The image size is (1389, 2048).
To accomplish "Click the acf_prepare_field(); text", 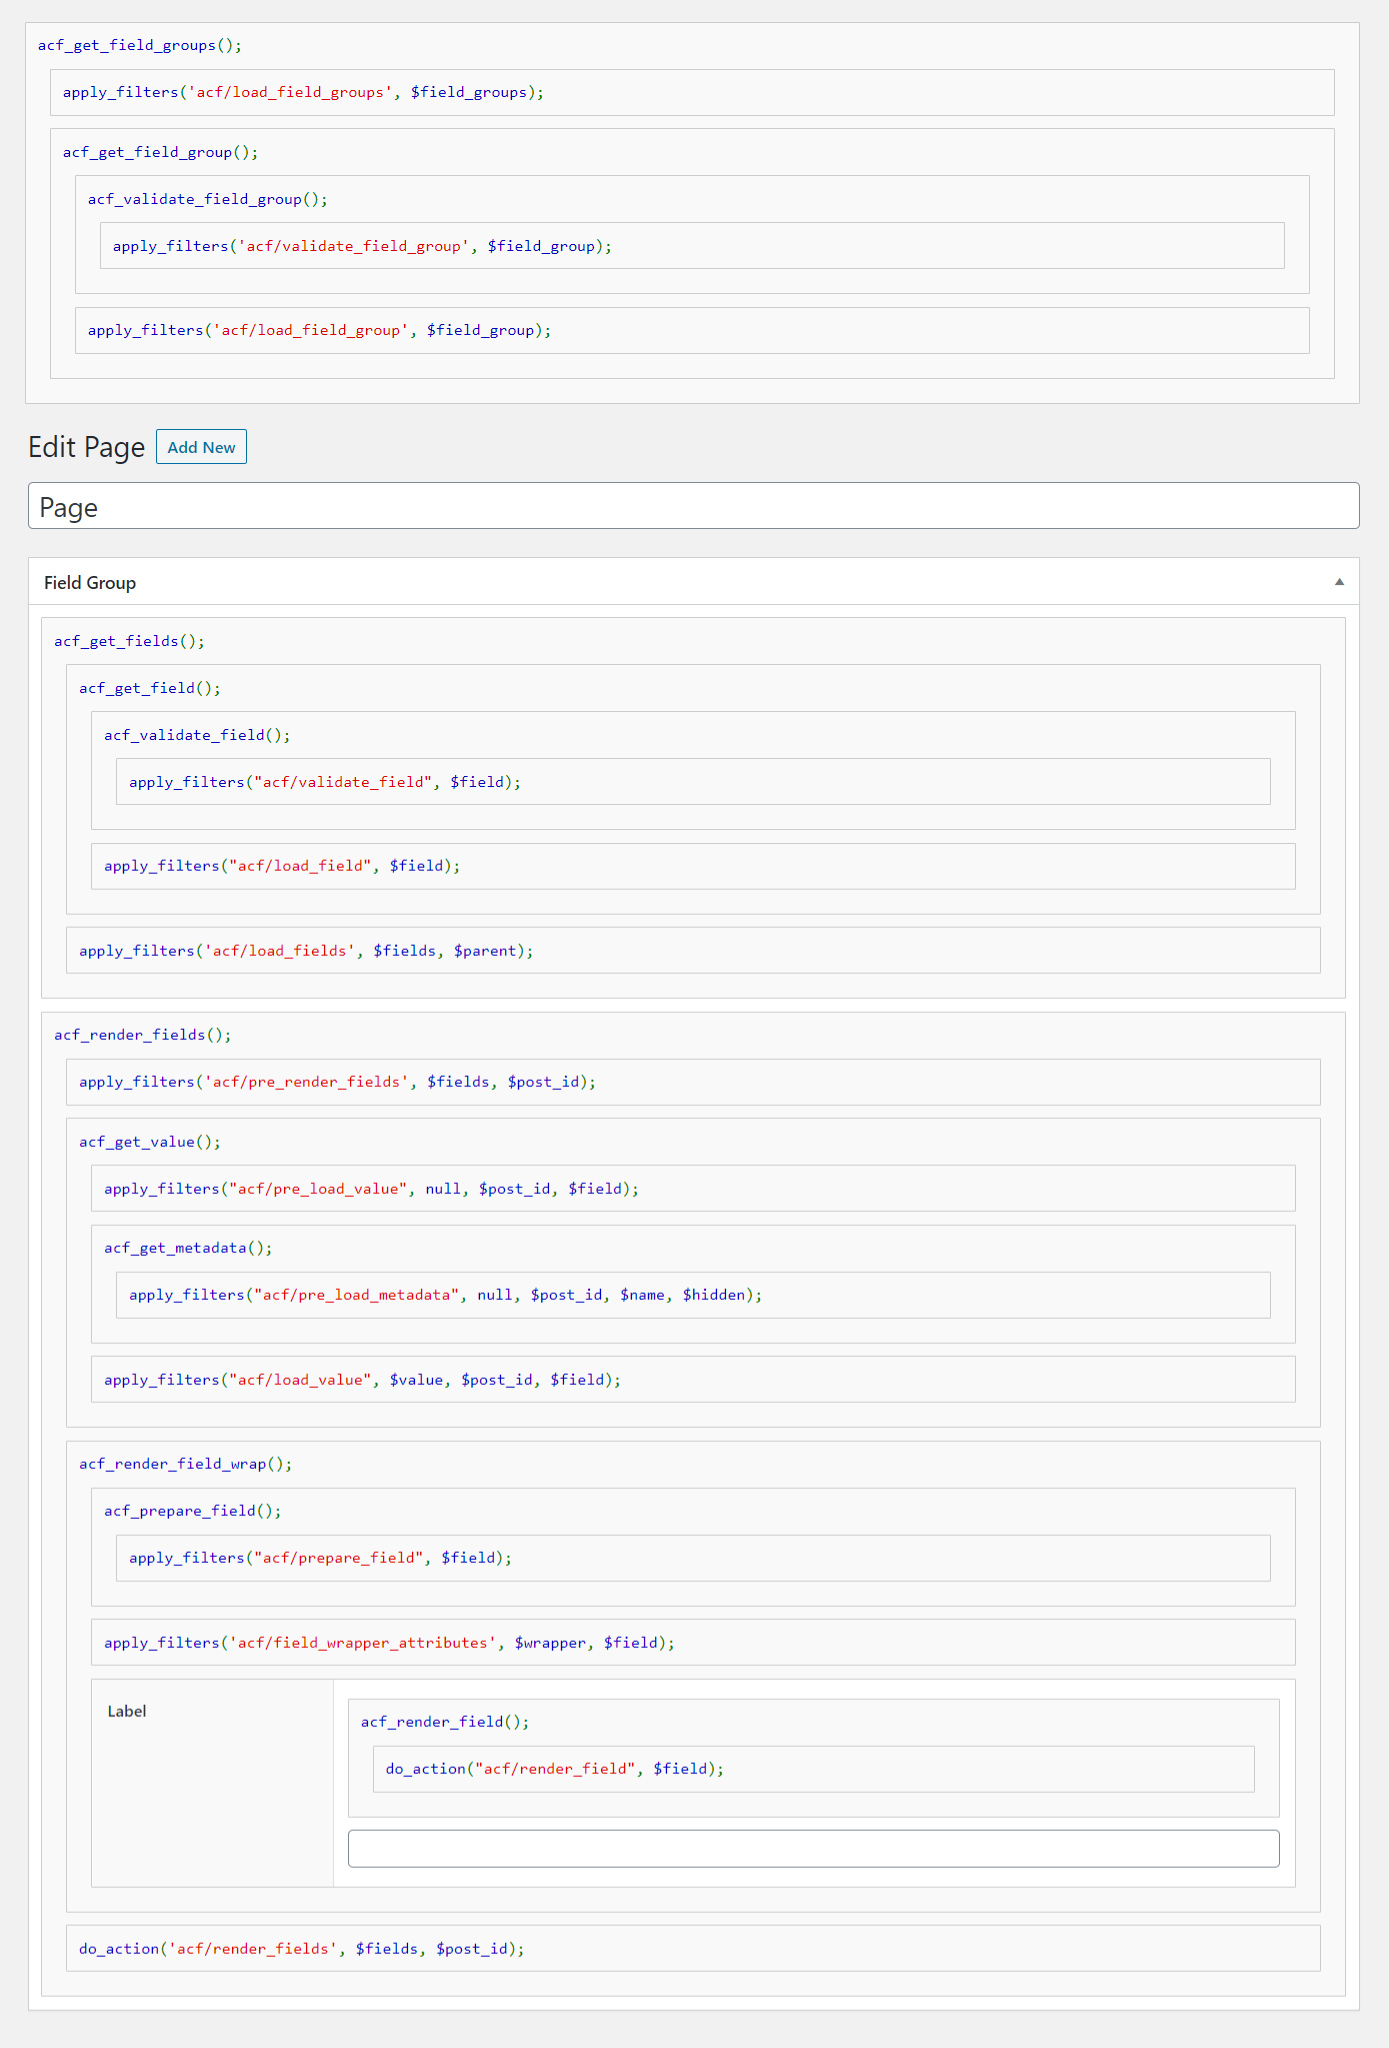I will point(193,1512).
